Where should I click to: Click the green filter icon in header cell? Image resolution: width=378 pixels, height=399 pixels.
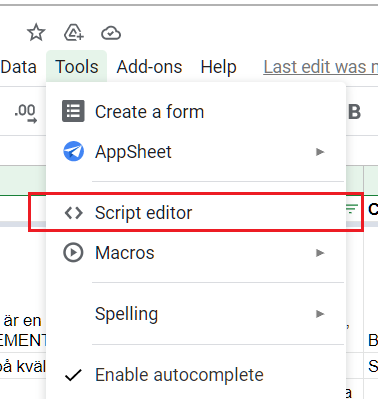[351, 209]
